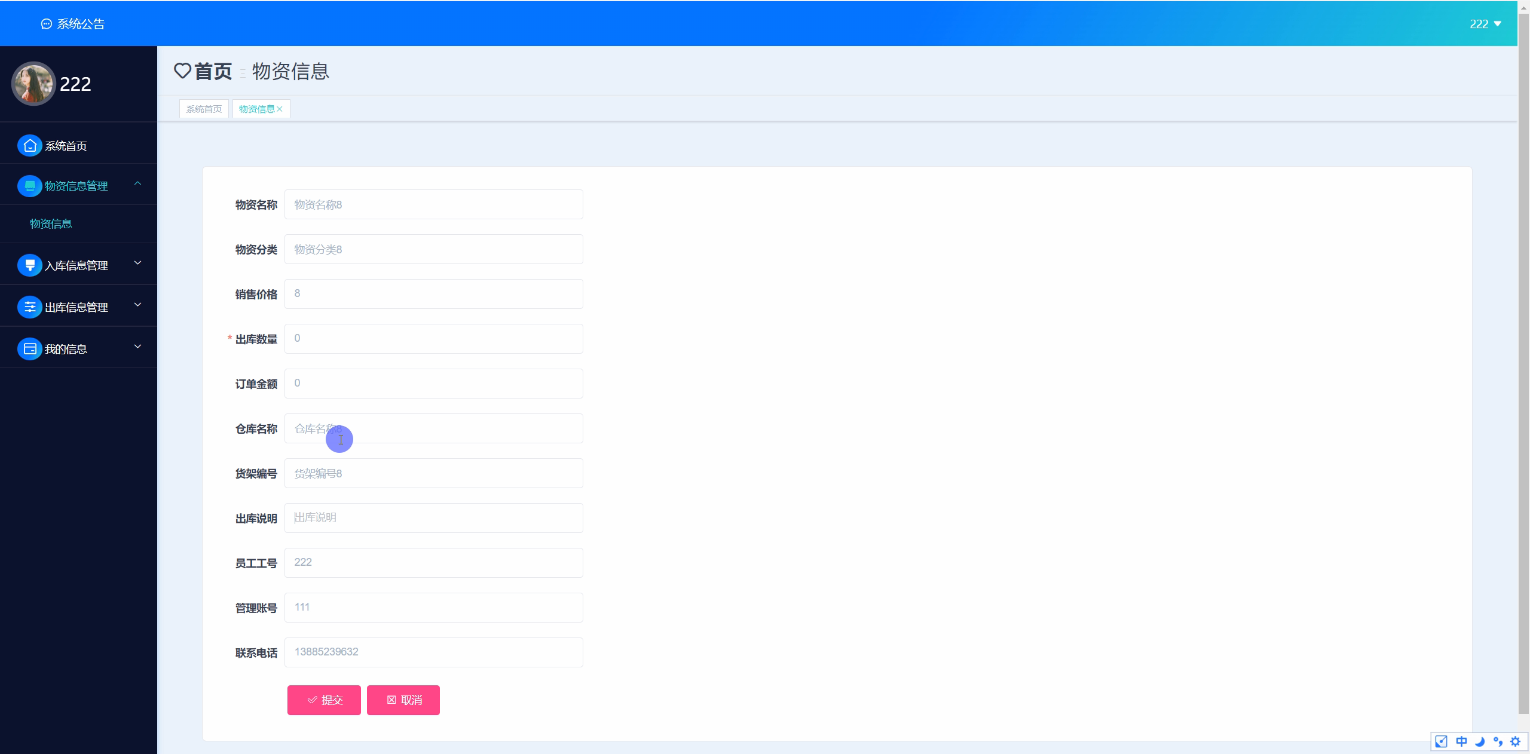Toggle the 中 Chinese input mode
Image resolution: width=1530 pixels, height=754 pixels.
1461,741
